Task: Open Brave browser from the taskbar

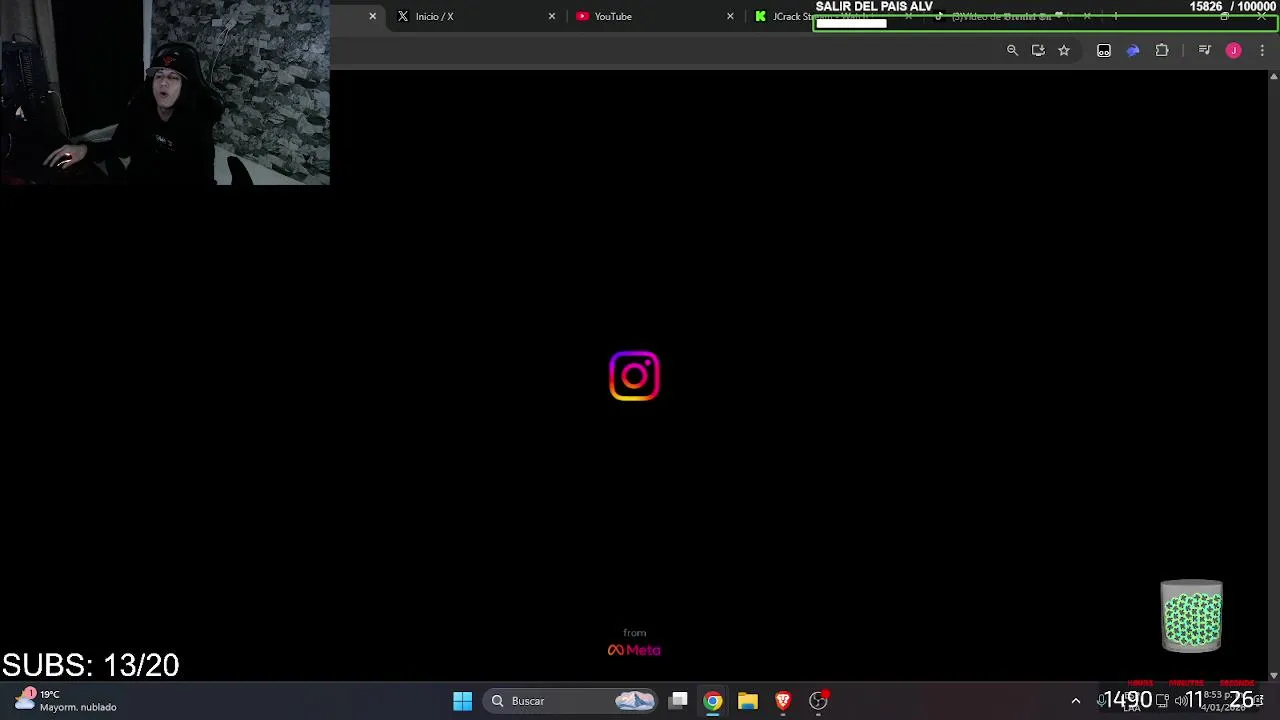Action: (783, 701)
